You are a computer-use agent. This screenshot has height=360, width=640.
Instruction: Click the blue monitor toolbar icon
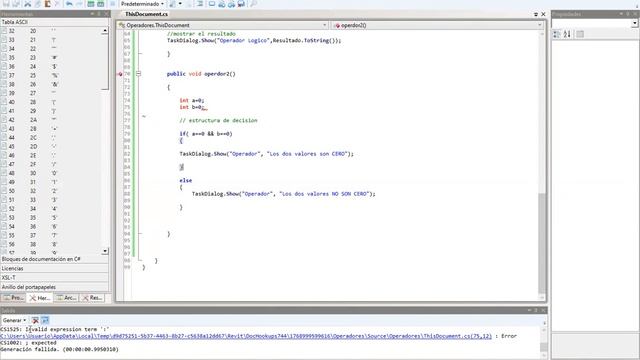coord(212,4)
